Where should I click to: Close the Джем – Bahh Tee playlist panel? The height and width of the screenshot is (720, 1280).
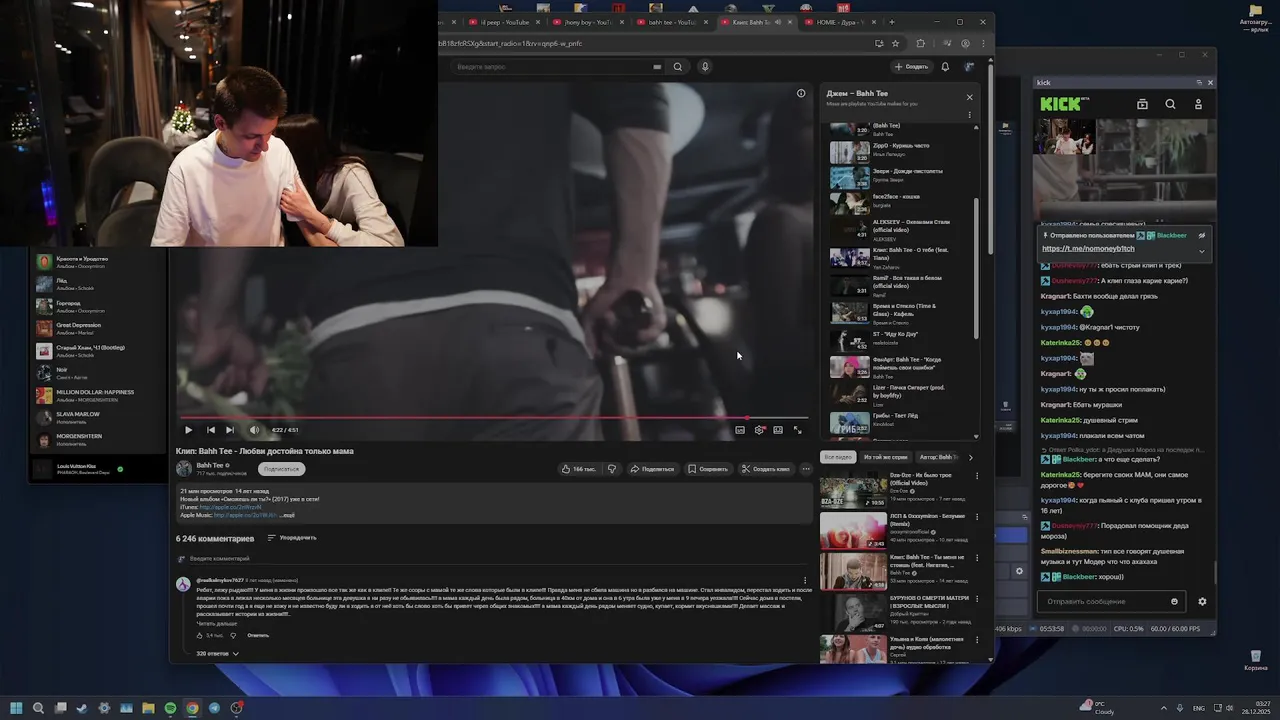point(969,97)
